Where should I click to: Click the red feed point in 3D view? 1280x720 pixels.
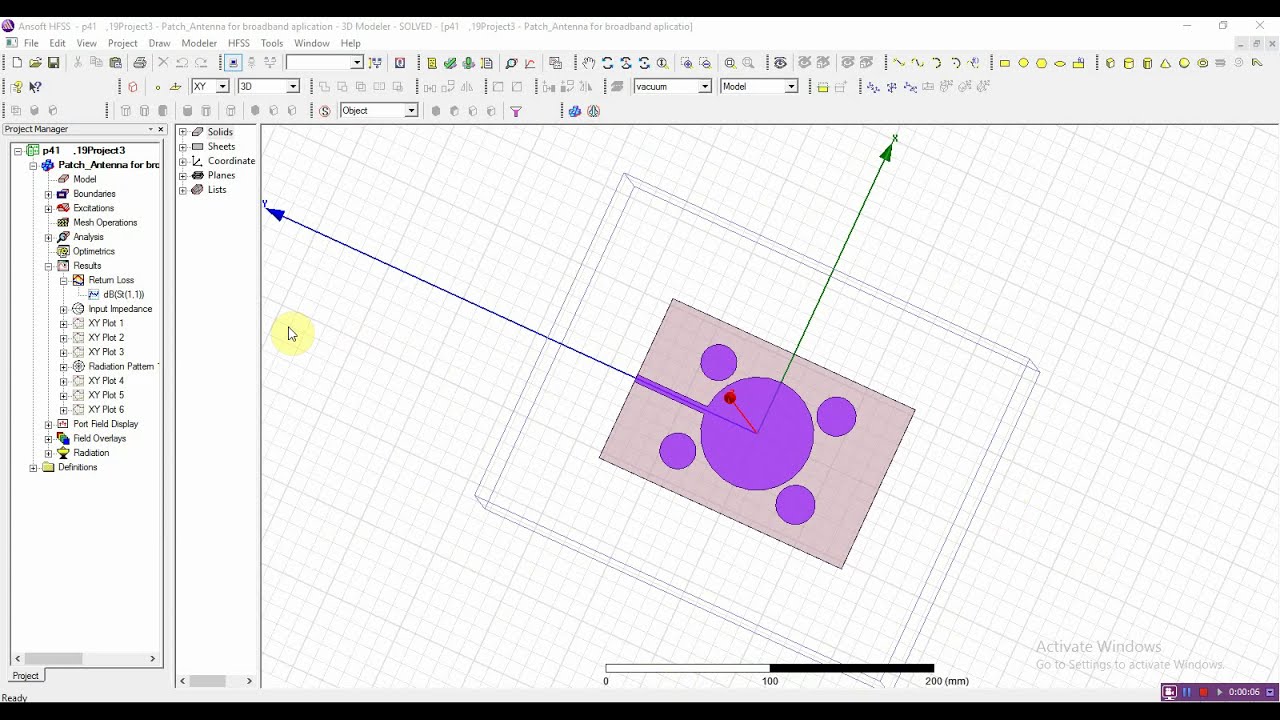[730, 398]
